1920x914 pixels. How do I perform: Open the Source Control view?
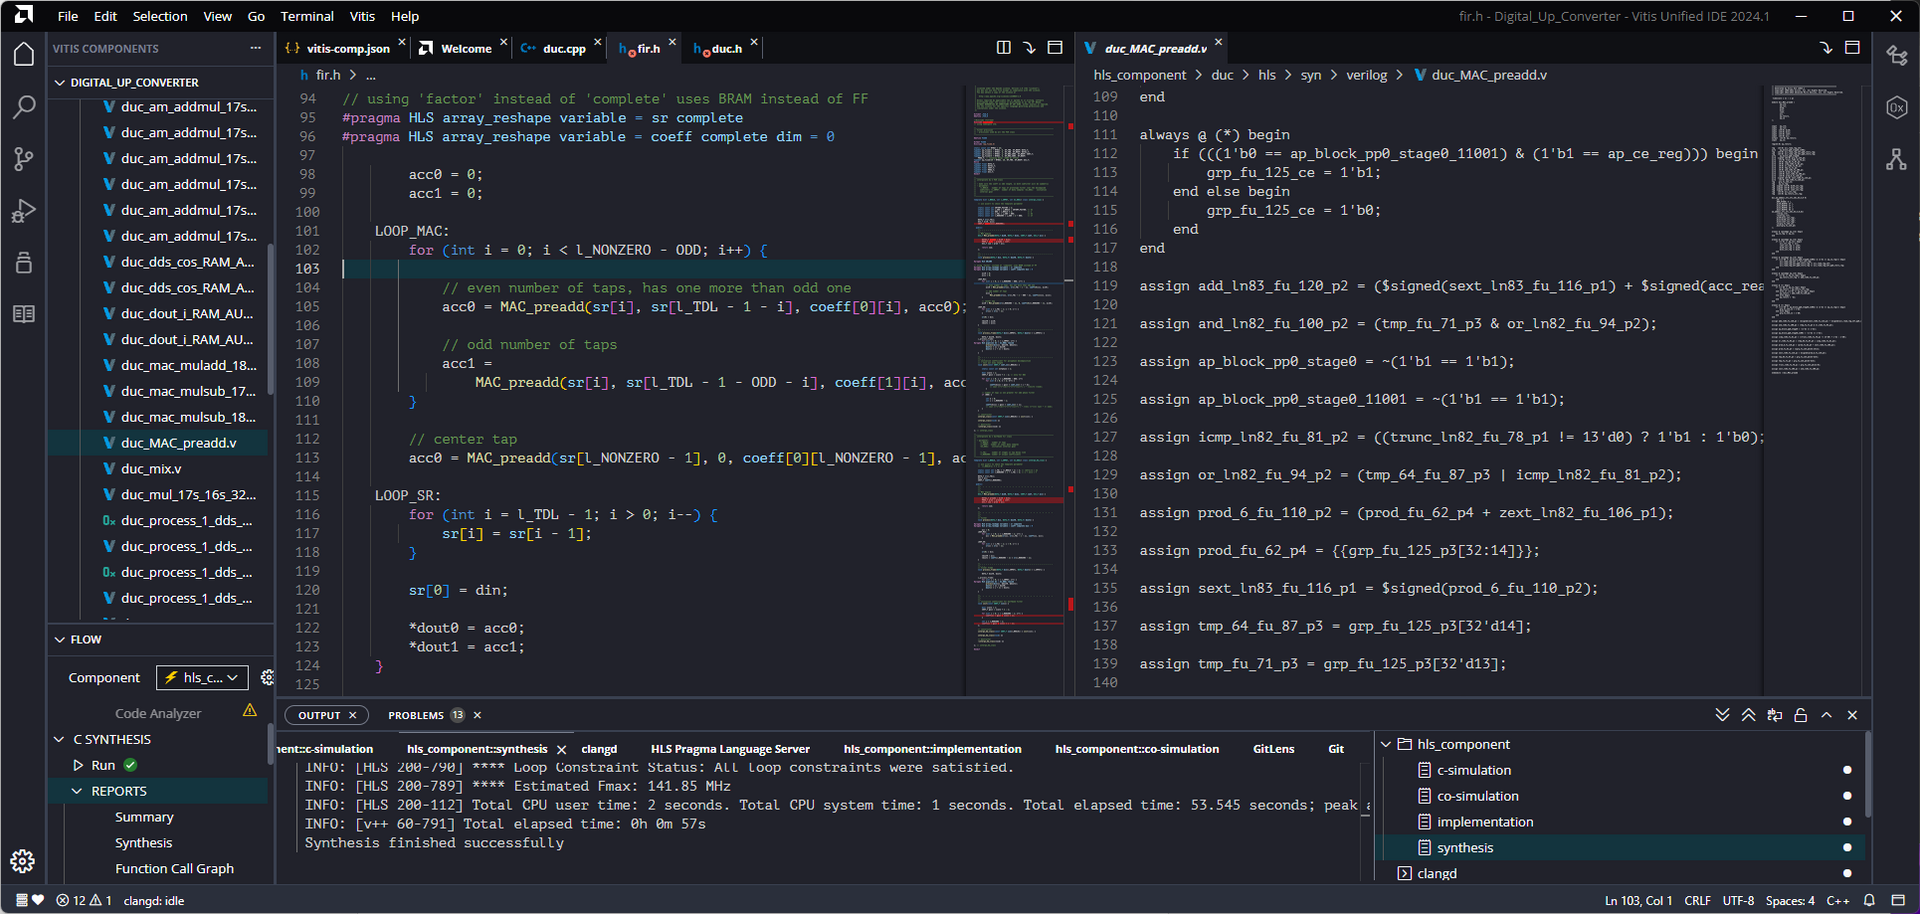[x=24, y=159]
